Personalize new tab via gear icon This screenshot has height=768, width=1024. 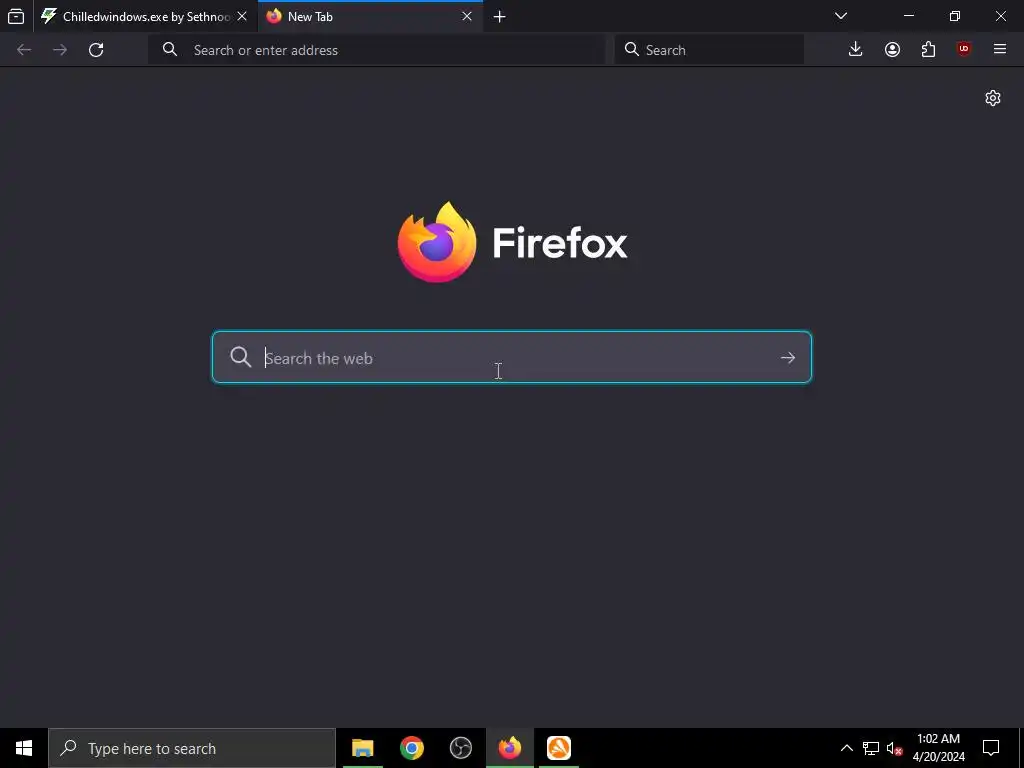pos(993,98)
